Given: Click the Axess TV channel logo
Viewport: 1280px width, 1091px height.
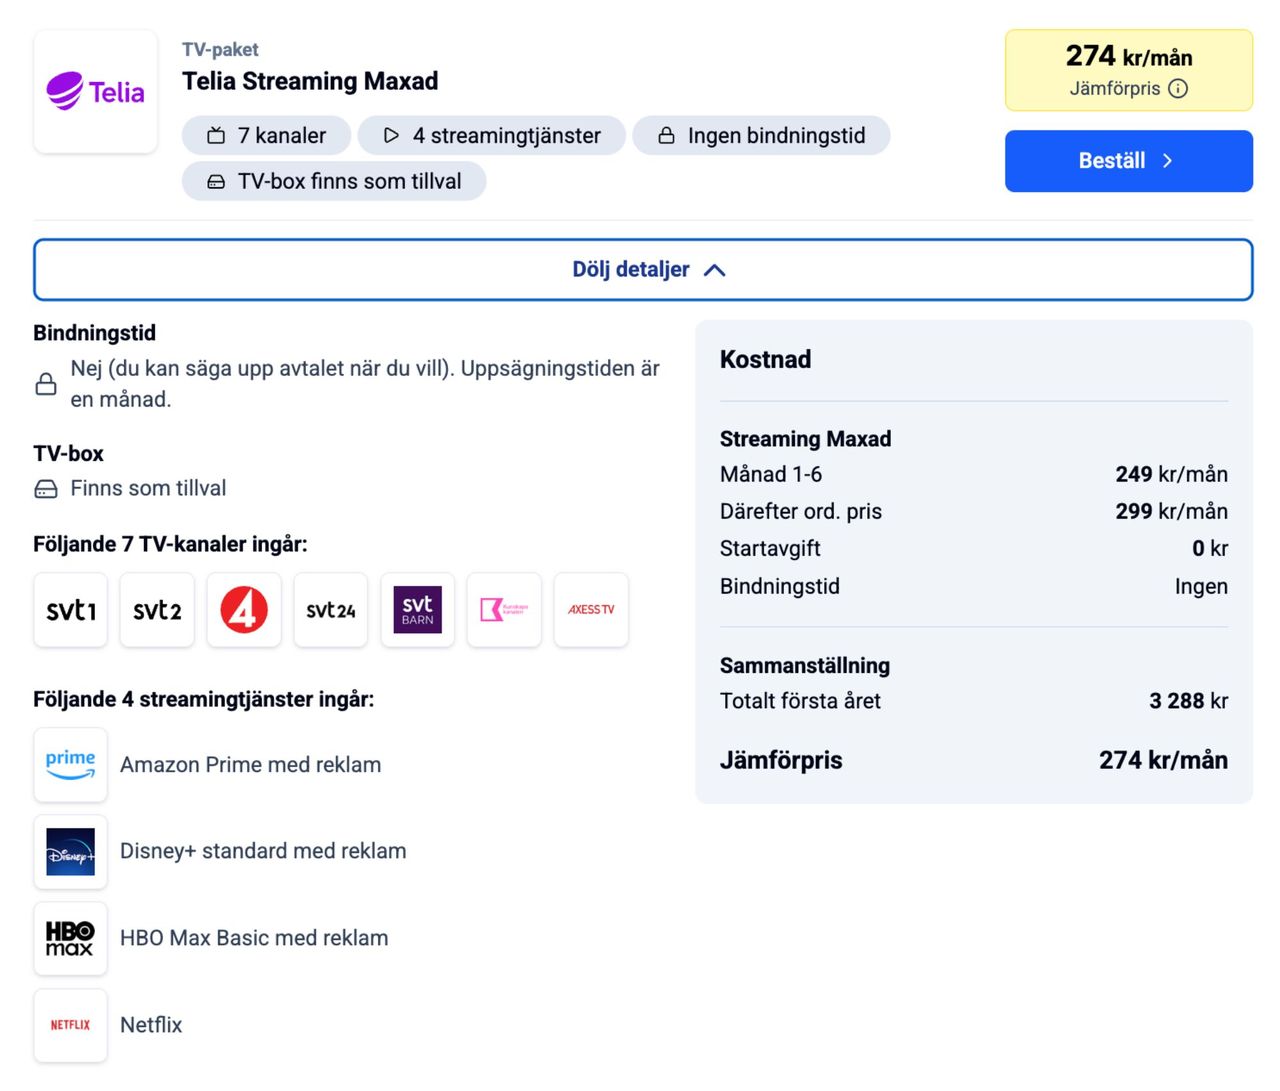Looking at the screenshot, I should [591, 610].
